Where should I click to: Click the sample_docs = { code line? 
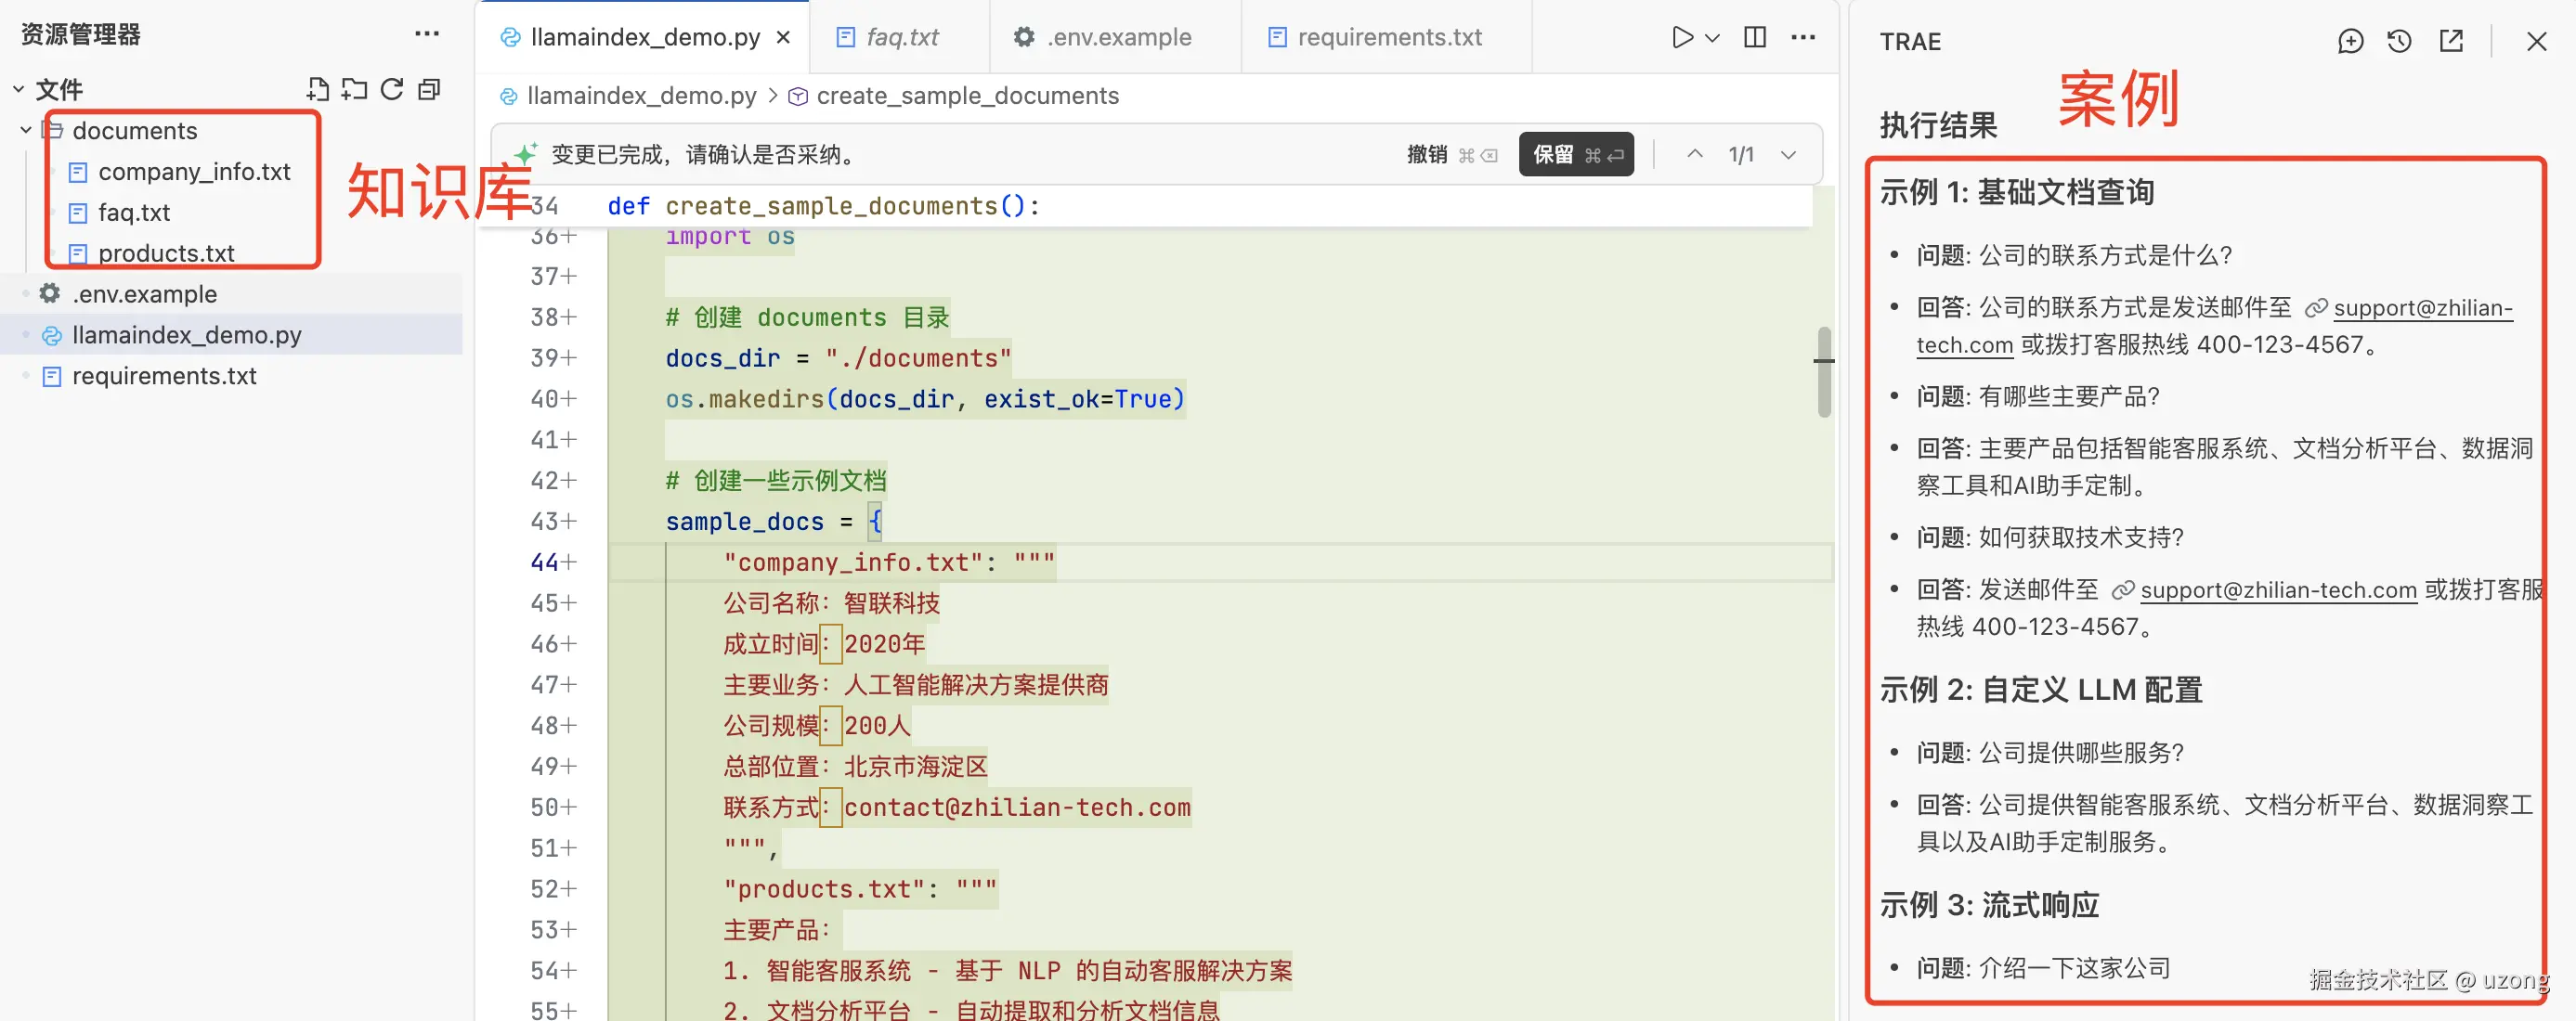773,521
